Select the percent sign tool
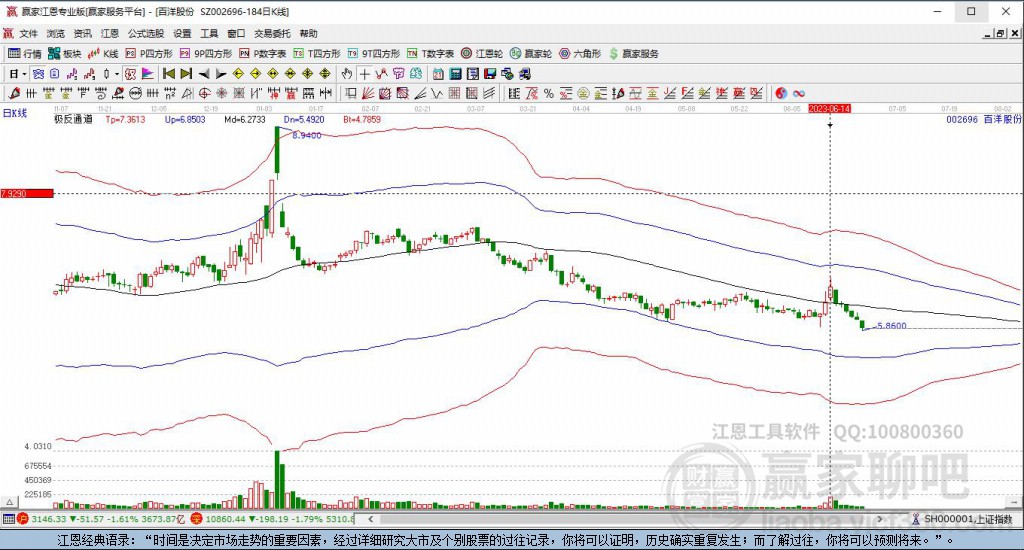Screen dimensions: 1024x550 (549, 93)
